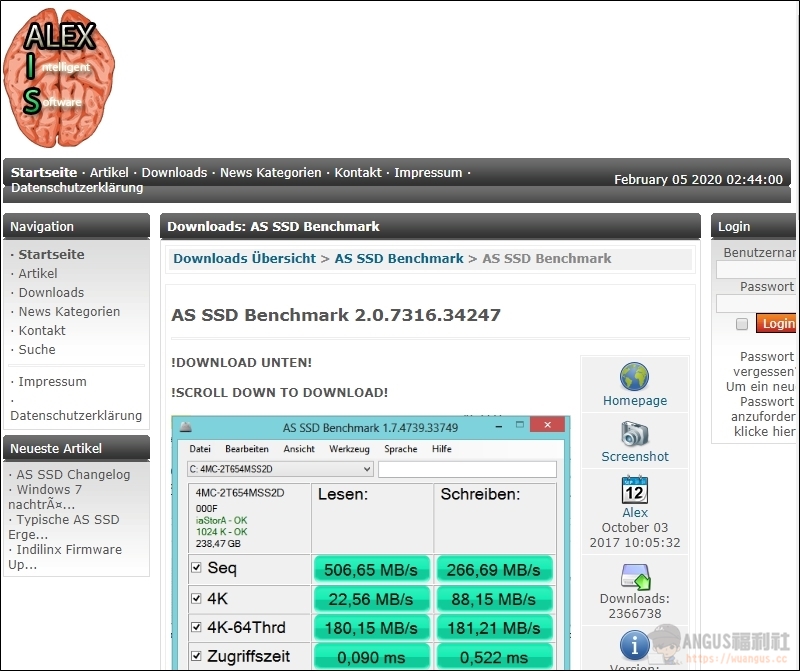The width and height of the screenshot is (800, 671).
Task: Click the blue info Version icon
Action: pyautogui.click(x=634, y=645)
